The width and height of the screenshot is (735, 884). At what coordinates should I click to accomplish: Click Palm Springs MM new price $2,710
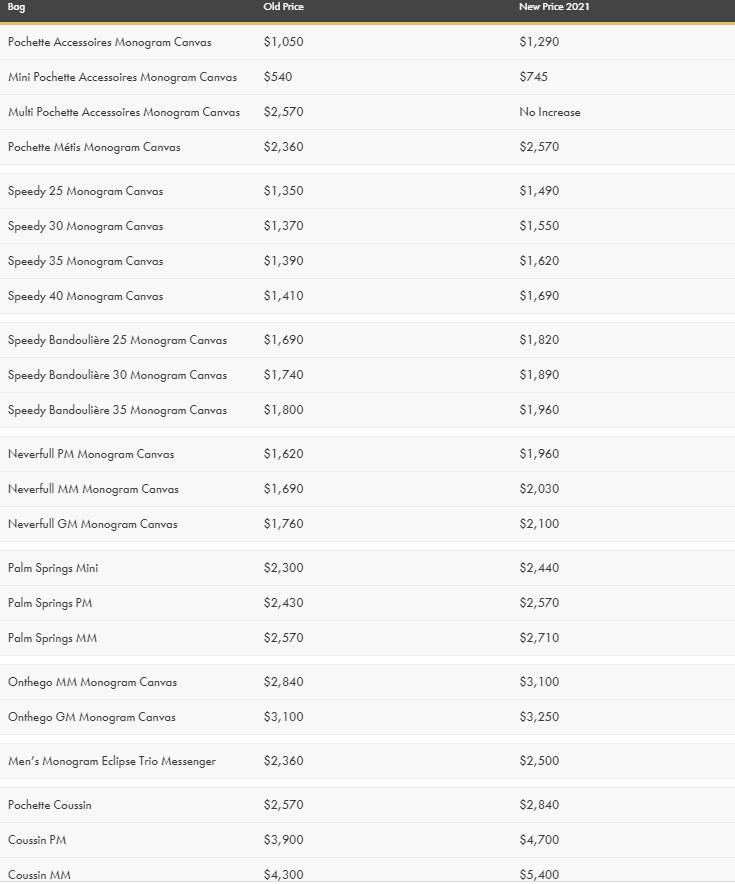click(x=539, y=638)
